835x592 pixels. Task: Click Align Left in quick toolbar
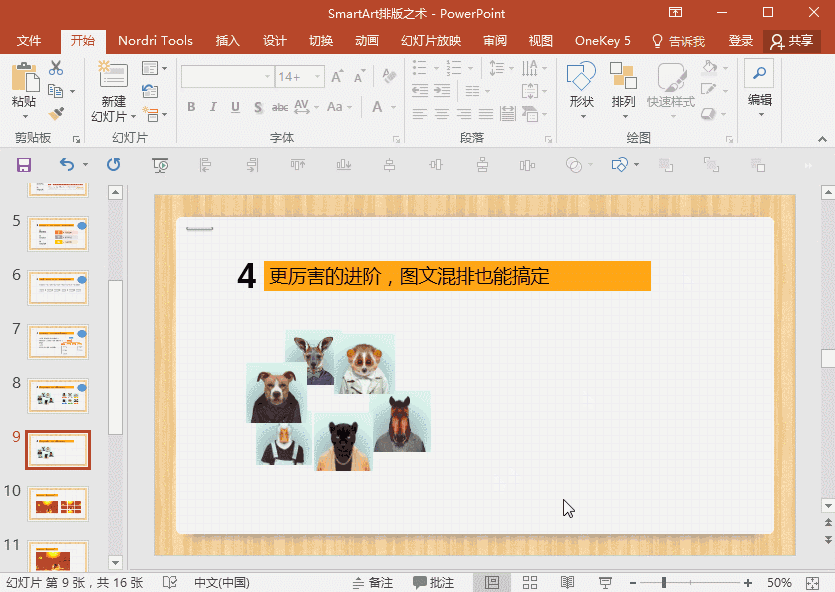(x=205, y=165)
